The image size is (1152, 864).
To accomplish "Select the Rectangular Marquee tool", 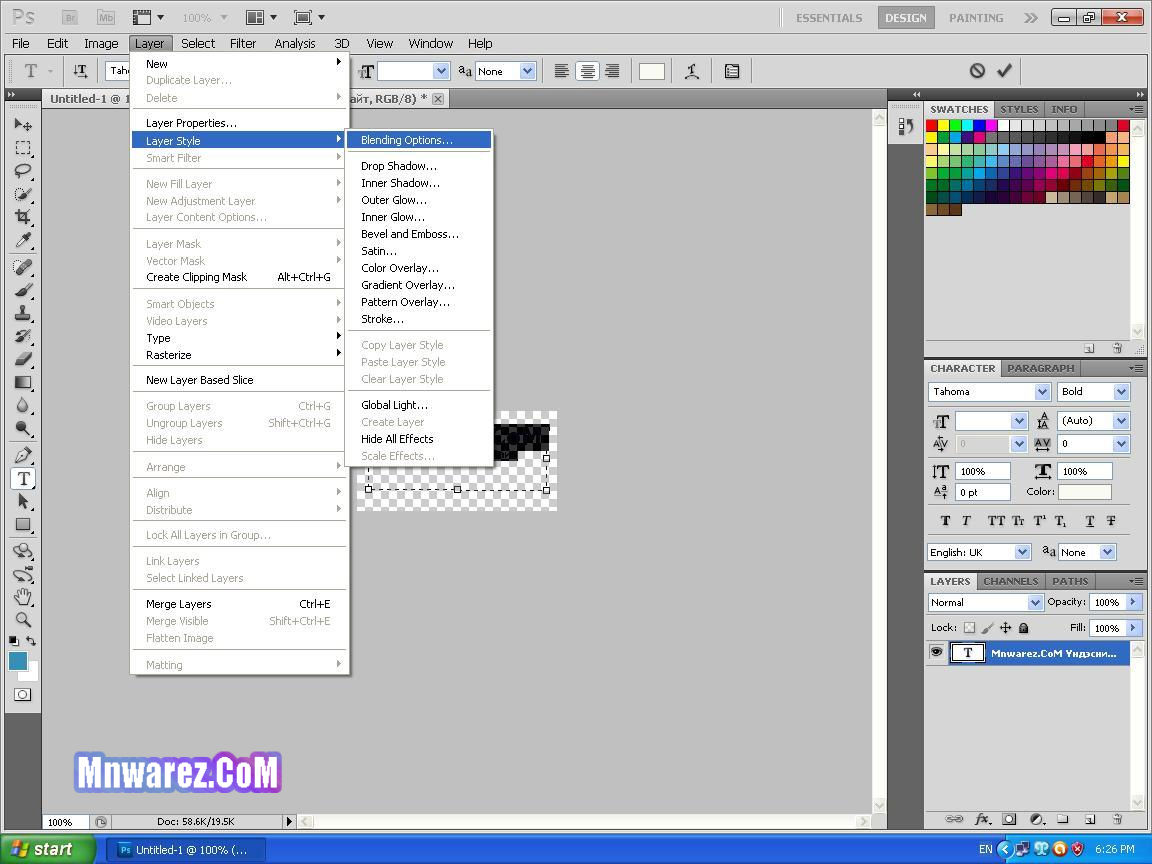I will point(23,148).
